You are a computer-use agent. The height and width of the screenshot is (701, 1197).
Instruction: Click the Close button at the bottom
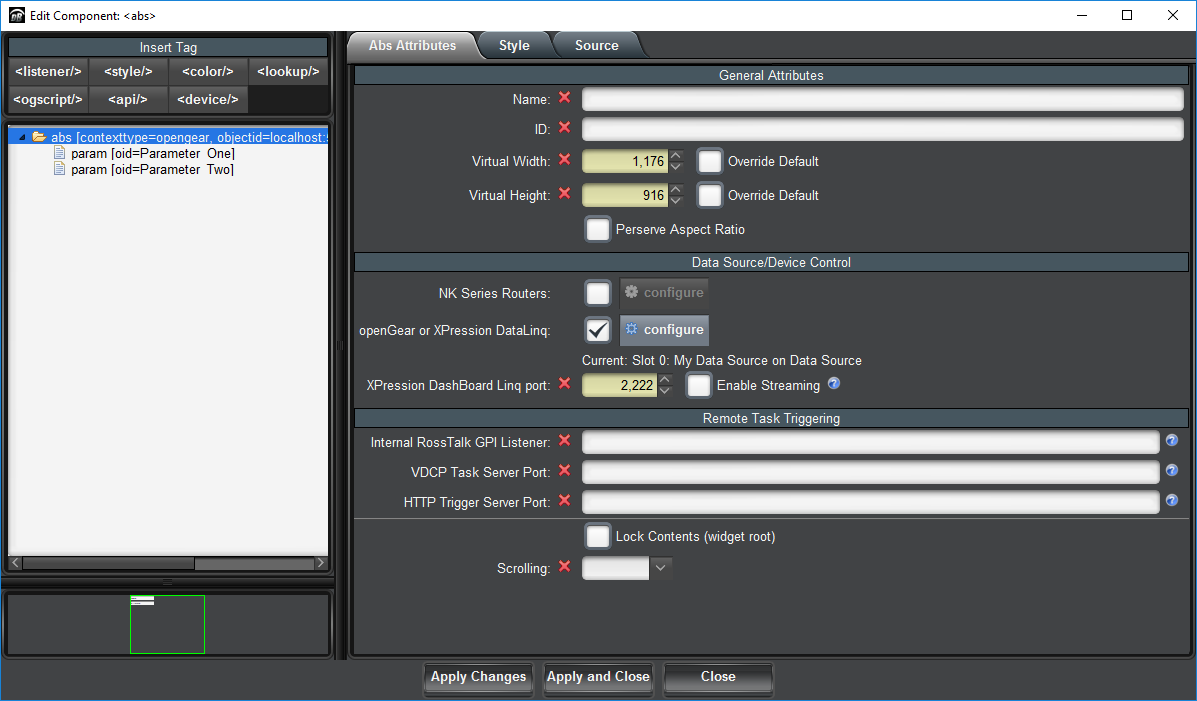click(x=718, y=677)
